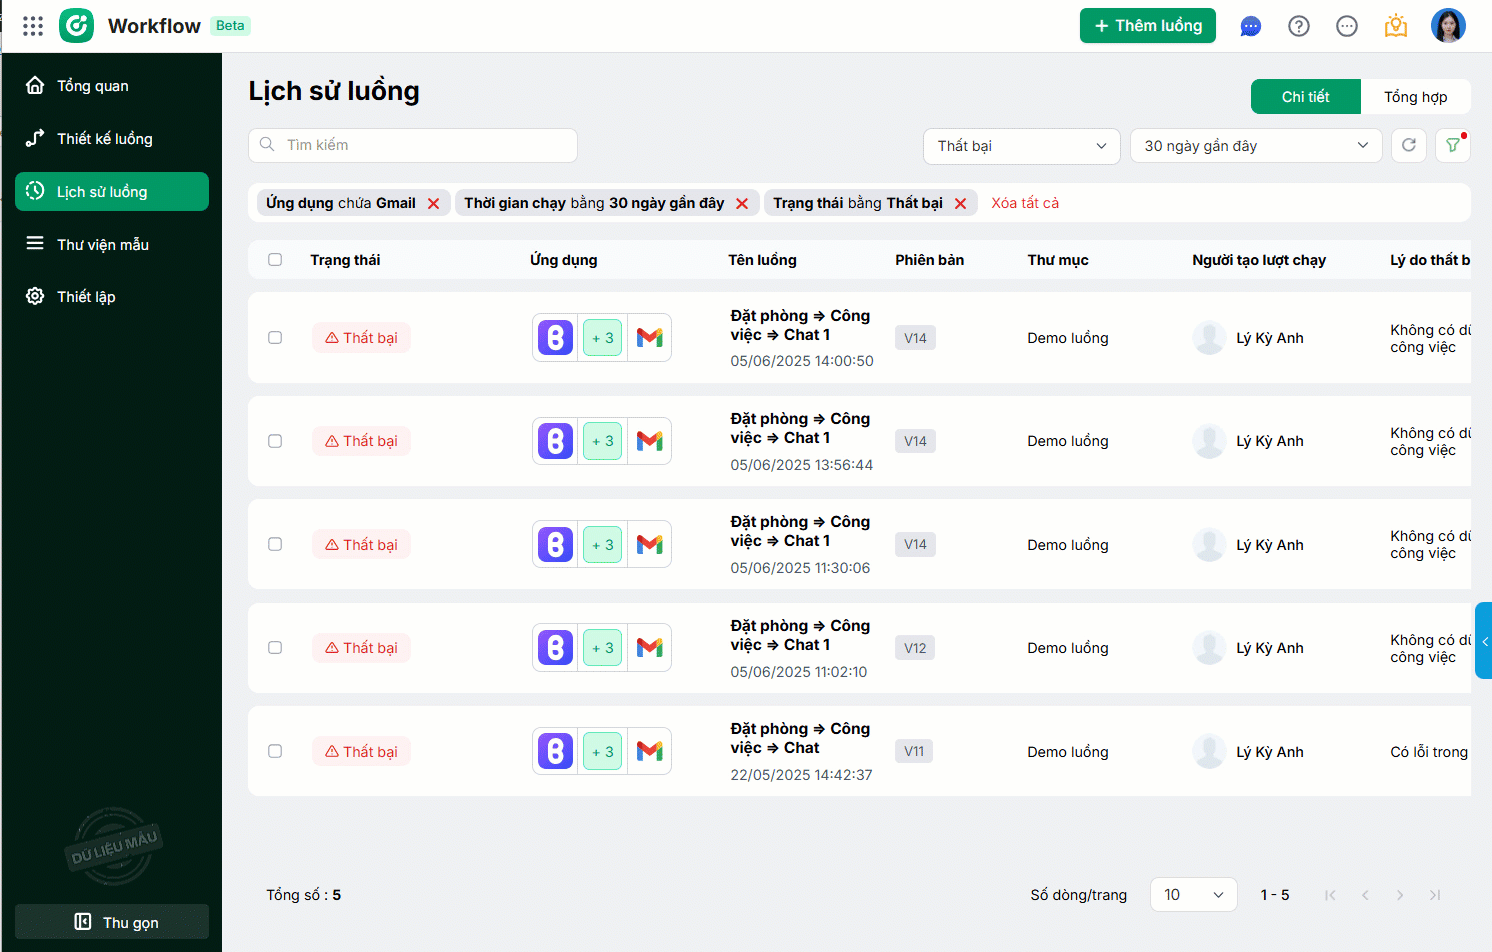Image resolution: width=1492 pixels, height=952 pixels.
Task: Switch to the Tổng hợp tab
Action: click(1415, 97)
